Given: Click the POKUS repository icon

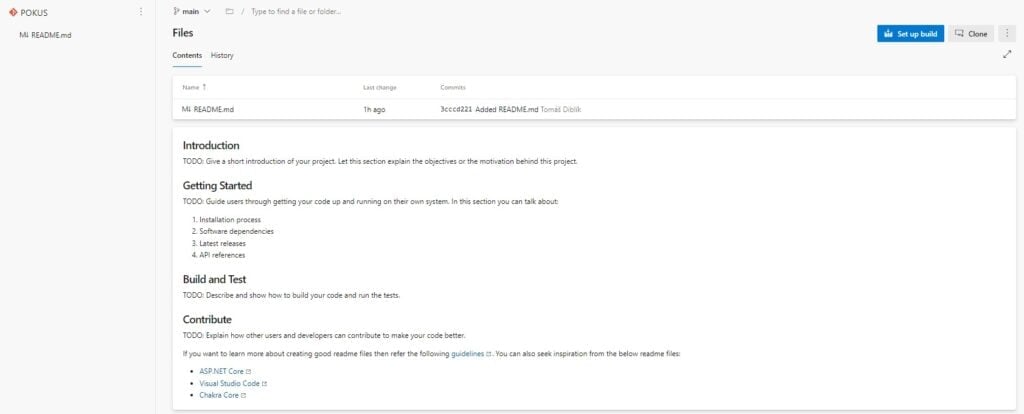Looking at the screenshot, I should [13, 12].
